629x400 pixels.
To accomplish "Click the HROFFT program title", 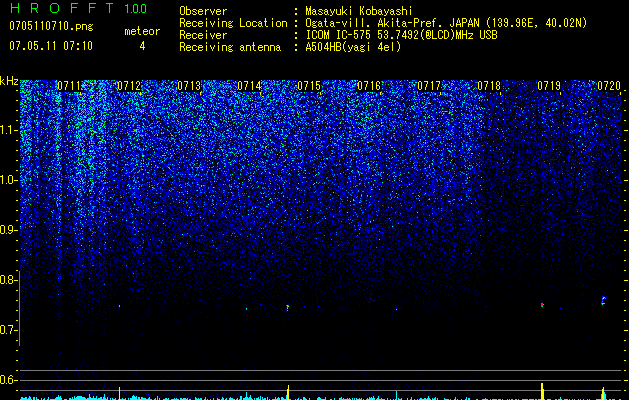I will point(61,8).
